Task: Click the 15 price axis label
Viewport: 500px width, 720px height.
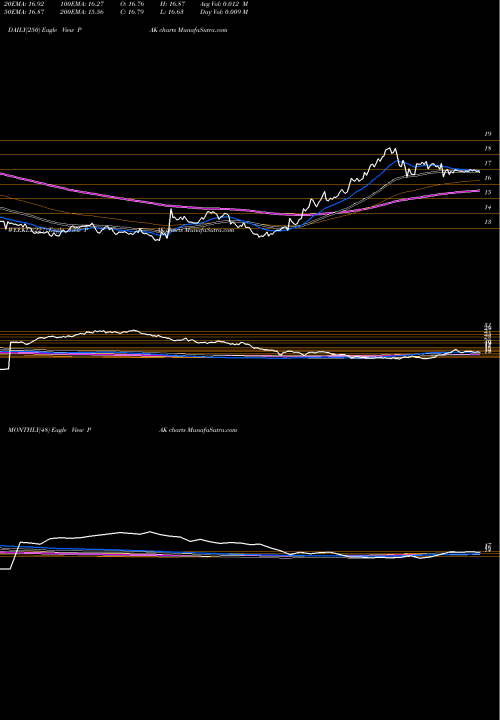Action: pos(488,193)
